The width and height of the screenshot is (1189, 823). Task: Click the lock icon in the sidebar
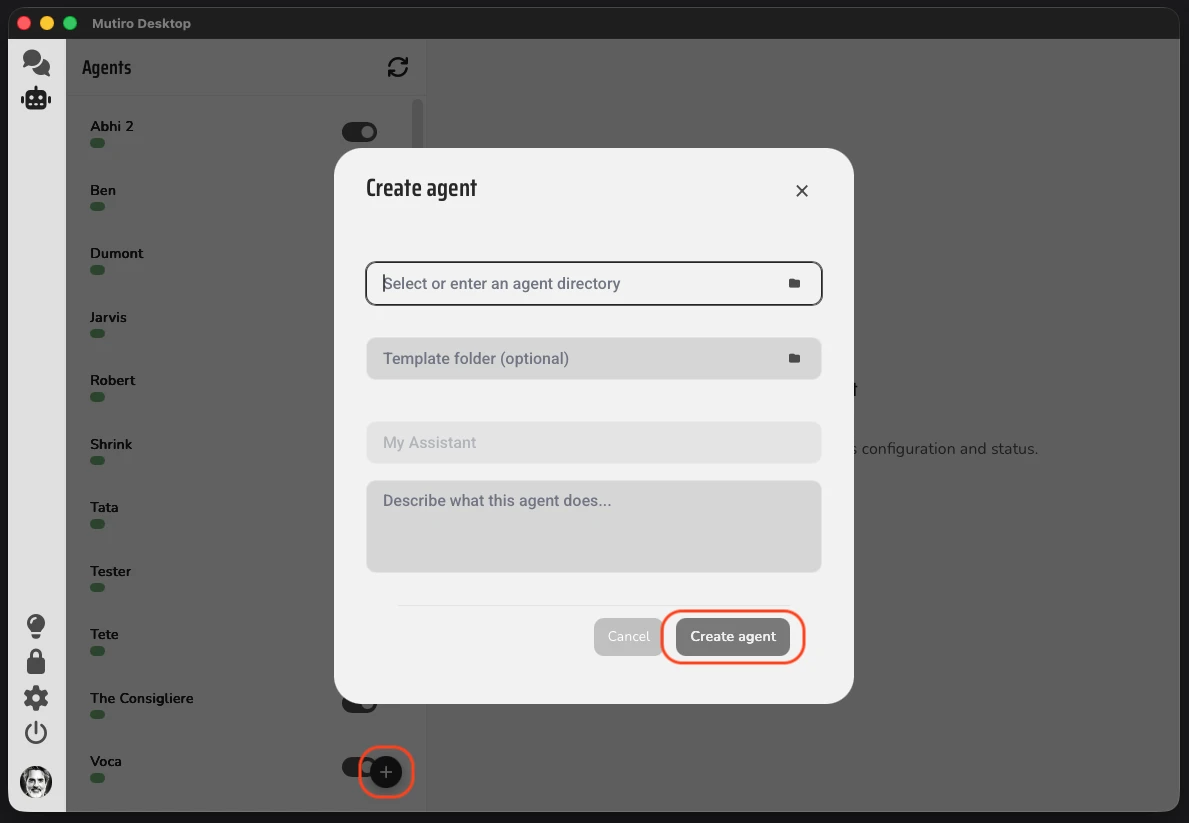(x=36, y=661)
